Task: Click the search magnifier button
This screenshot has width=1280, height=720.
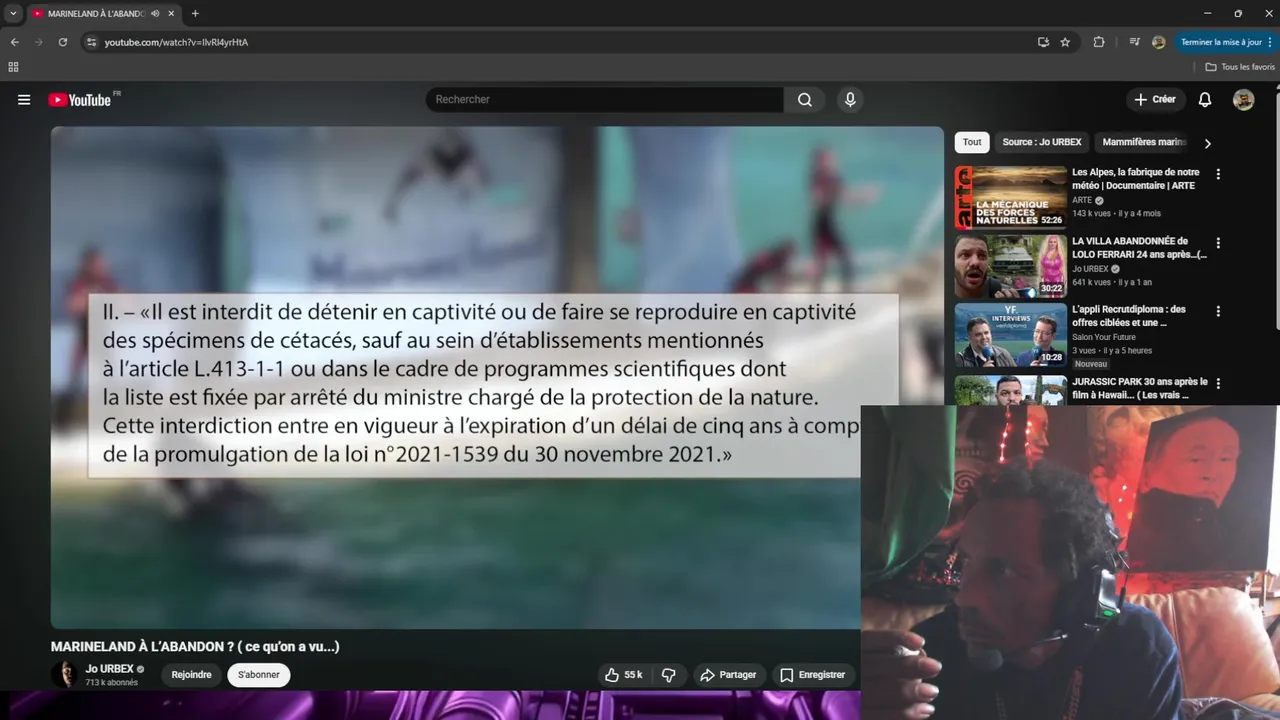Action: 805,100
